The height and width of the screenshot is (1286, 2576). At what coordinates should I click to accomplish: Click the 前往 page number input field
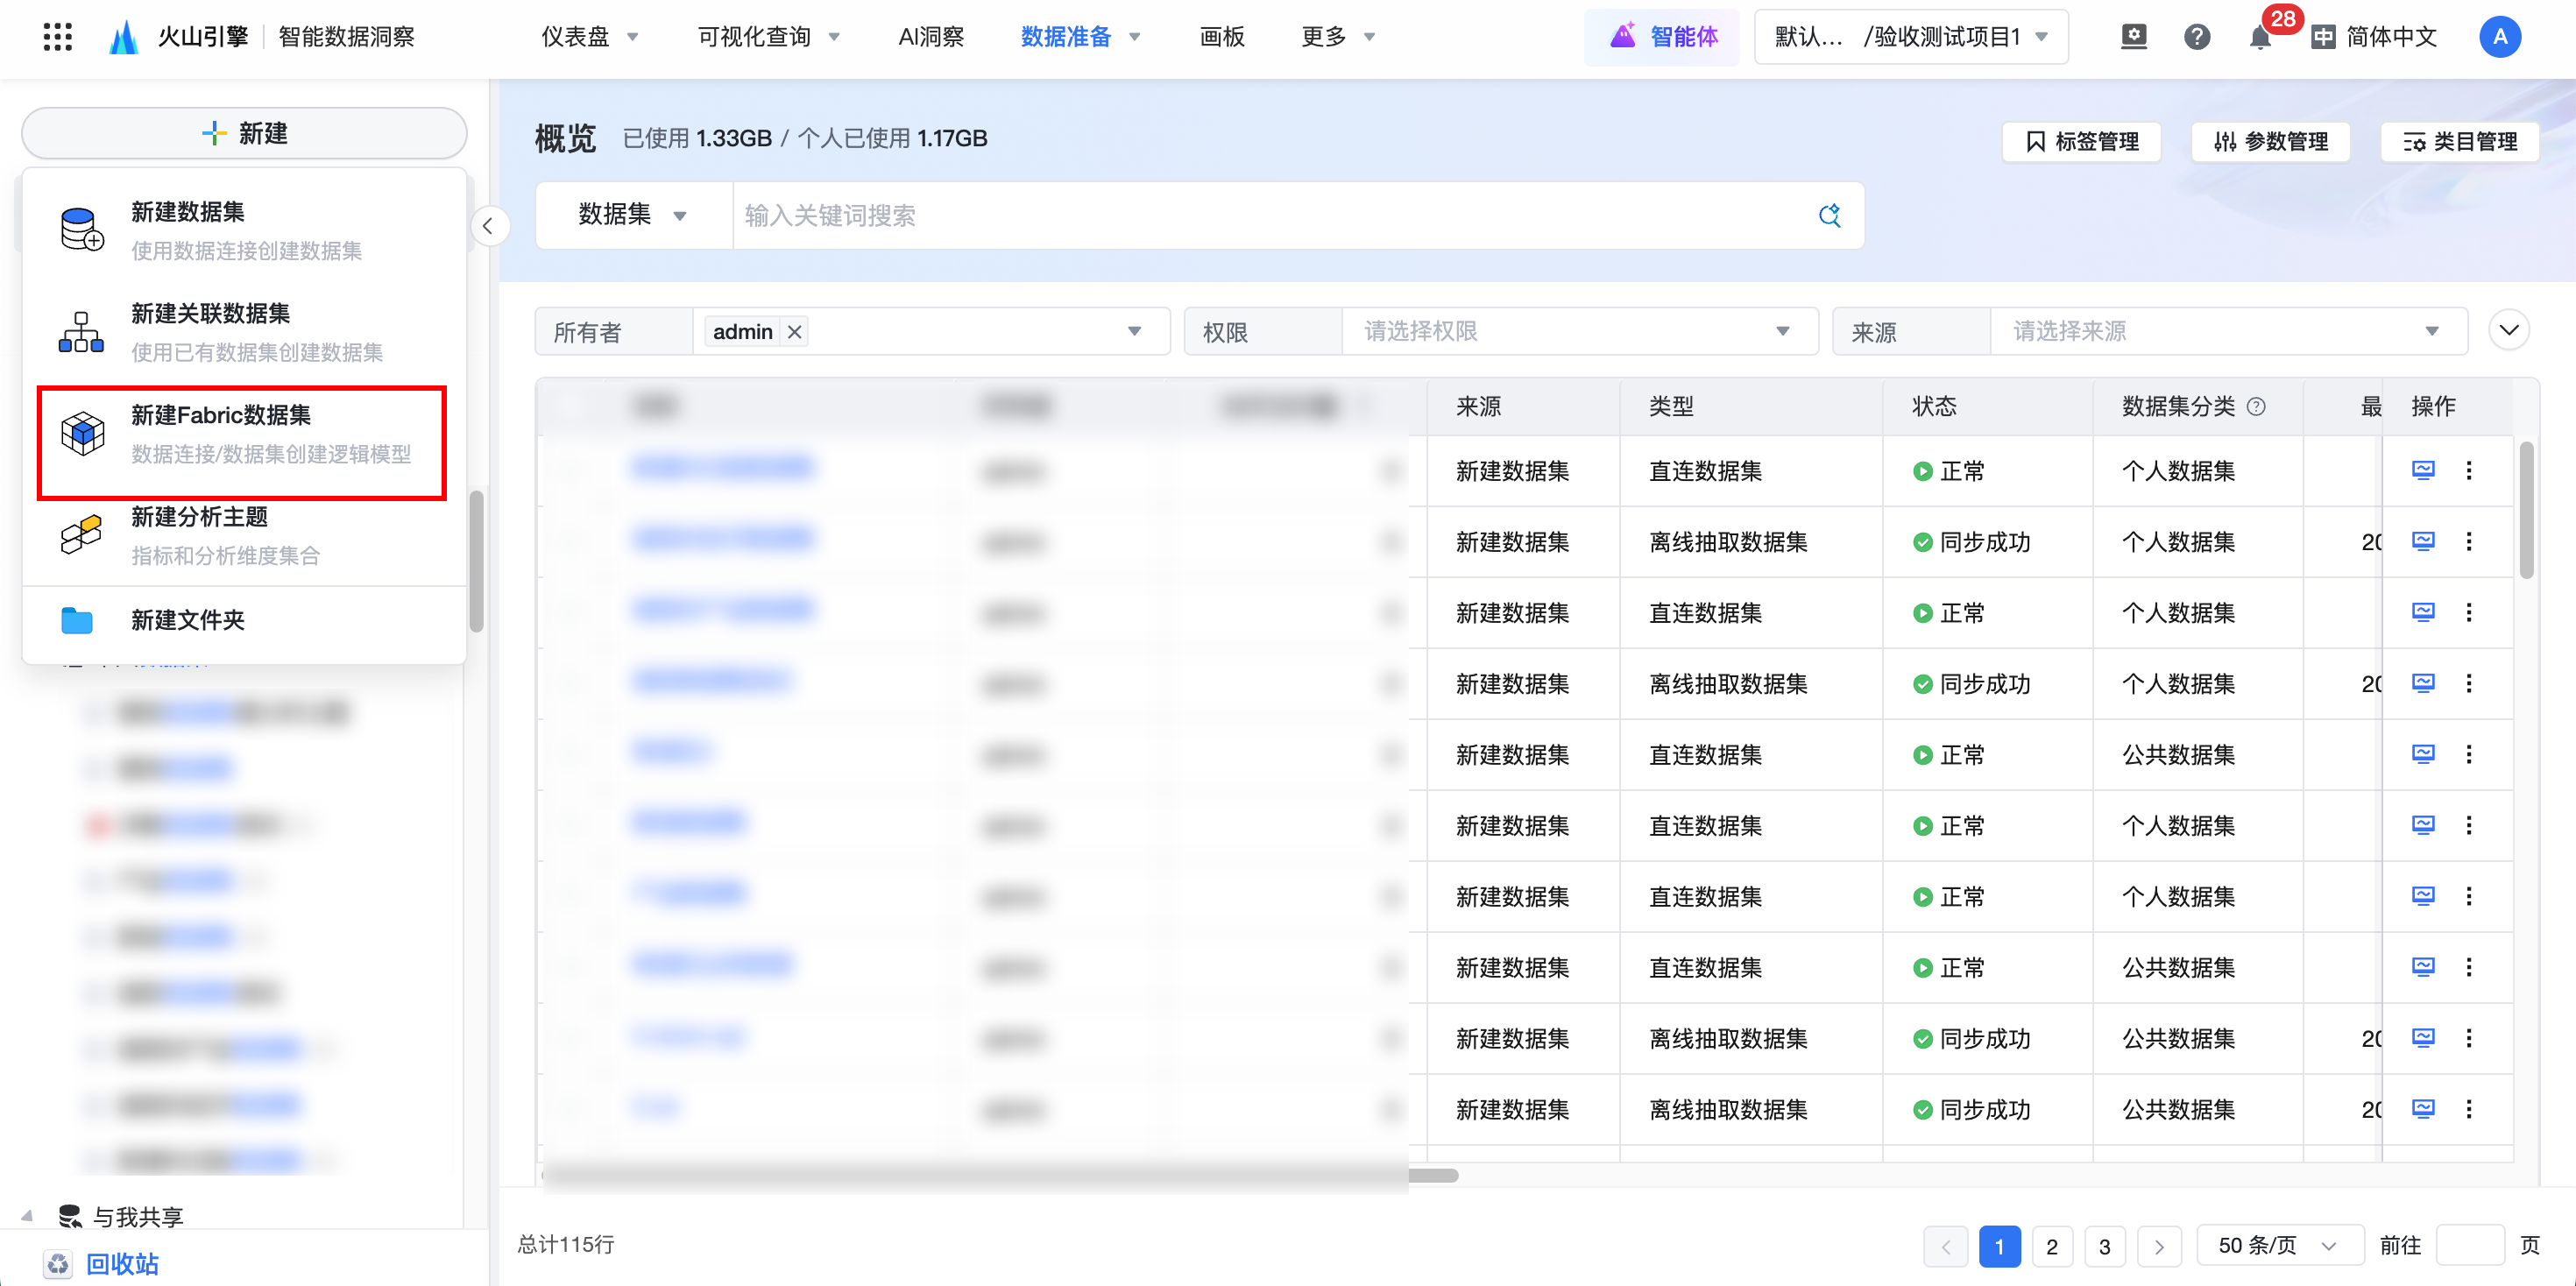(2468, 1245)
